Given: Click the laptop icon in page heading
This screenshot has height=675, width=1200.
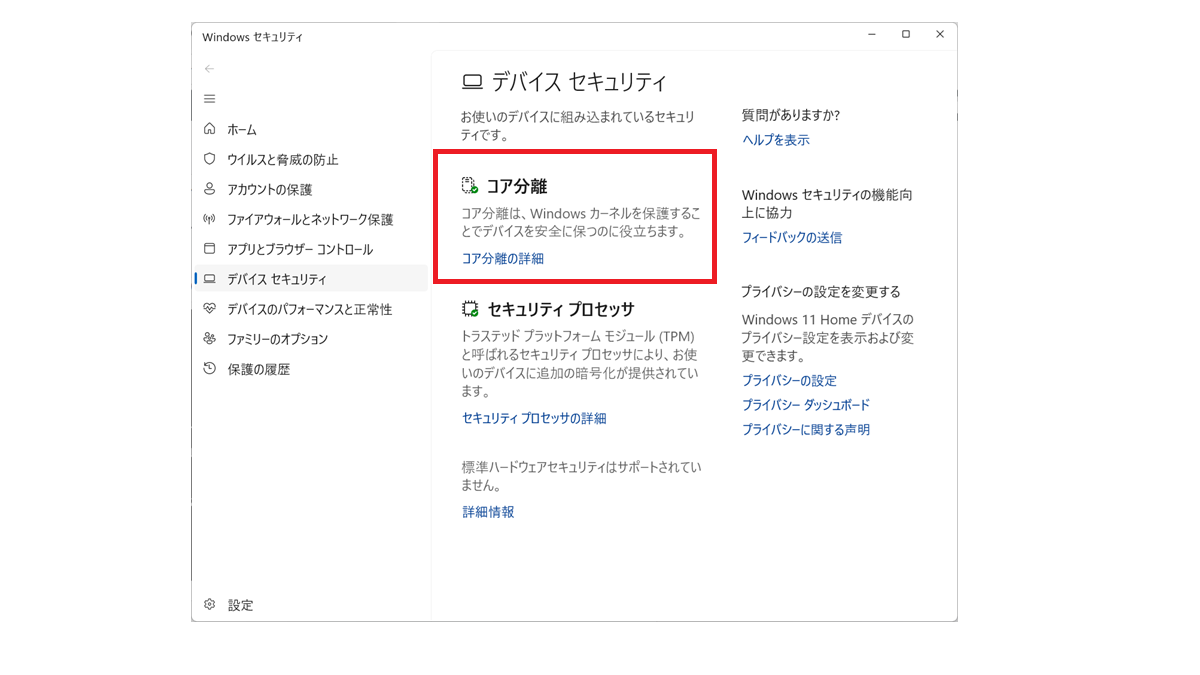Looking at the screenshot, I should (472, 83).
